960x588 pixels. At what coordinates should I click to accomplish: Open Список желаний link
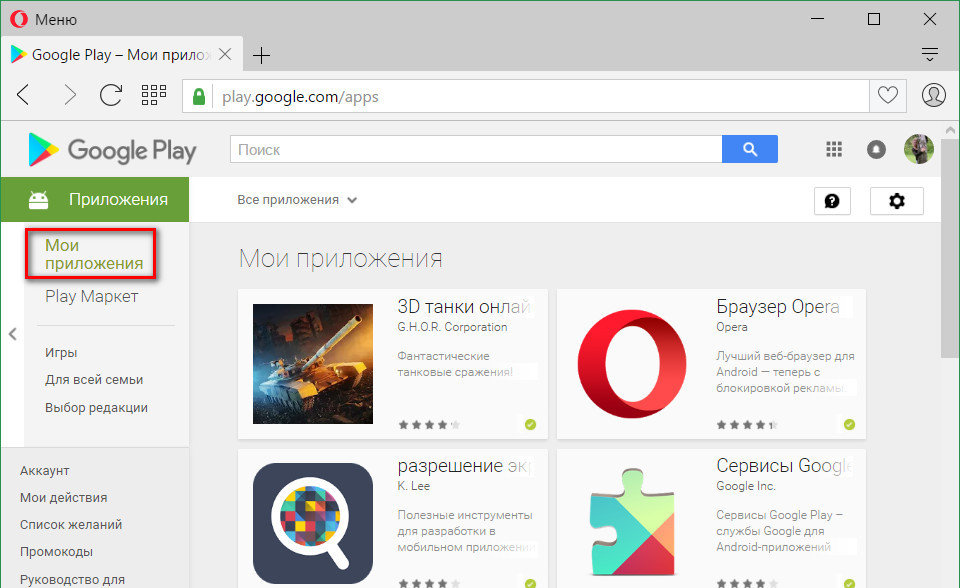[71, 524]
